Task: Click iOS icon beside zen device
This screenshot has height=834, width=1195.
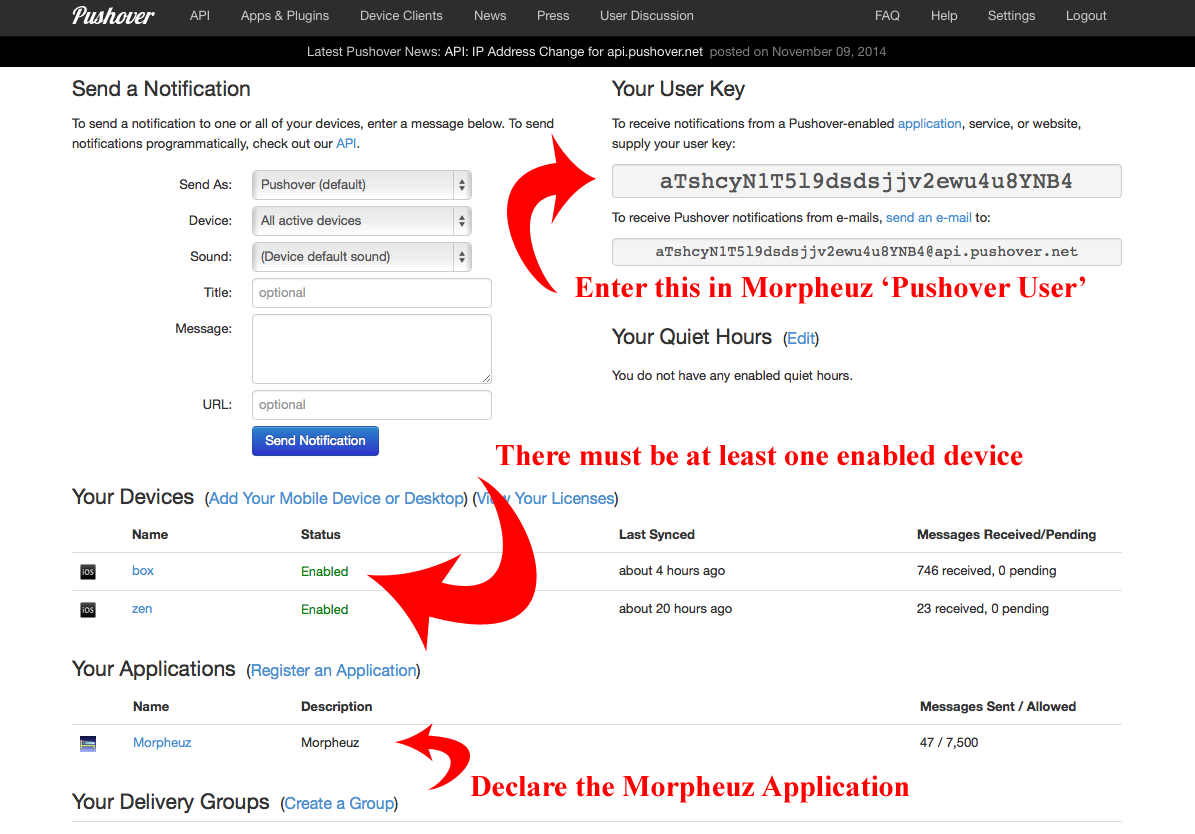Action: [88, 610]
